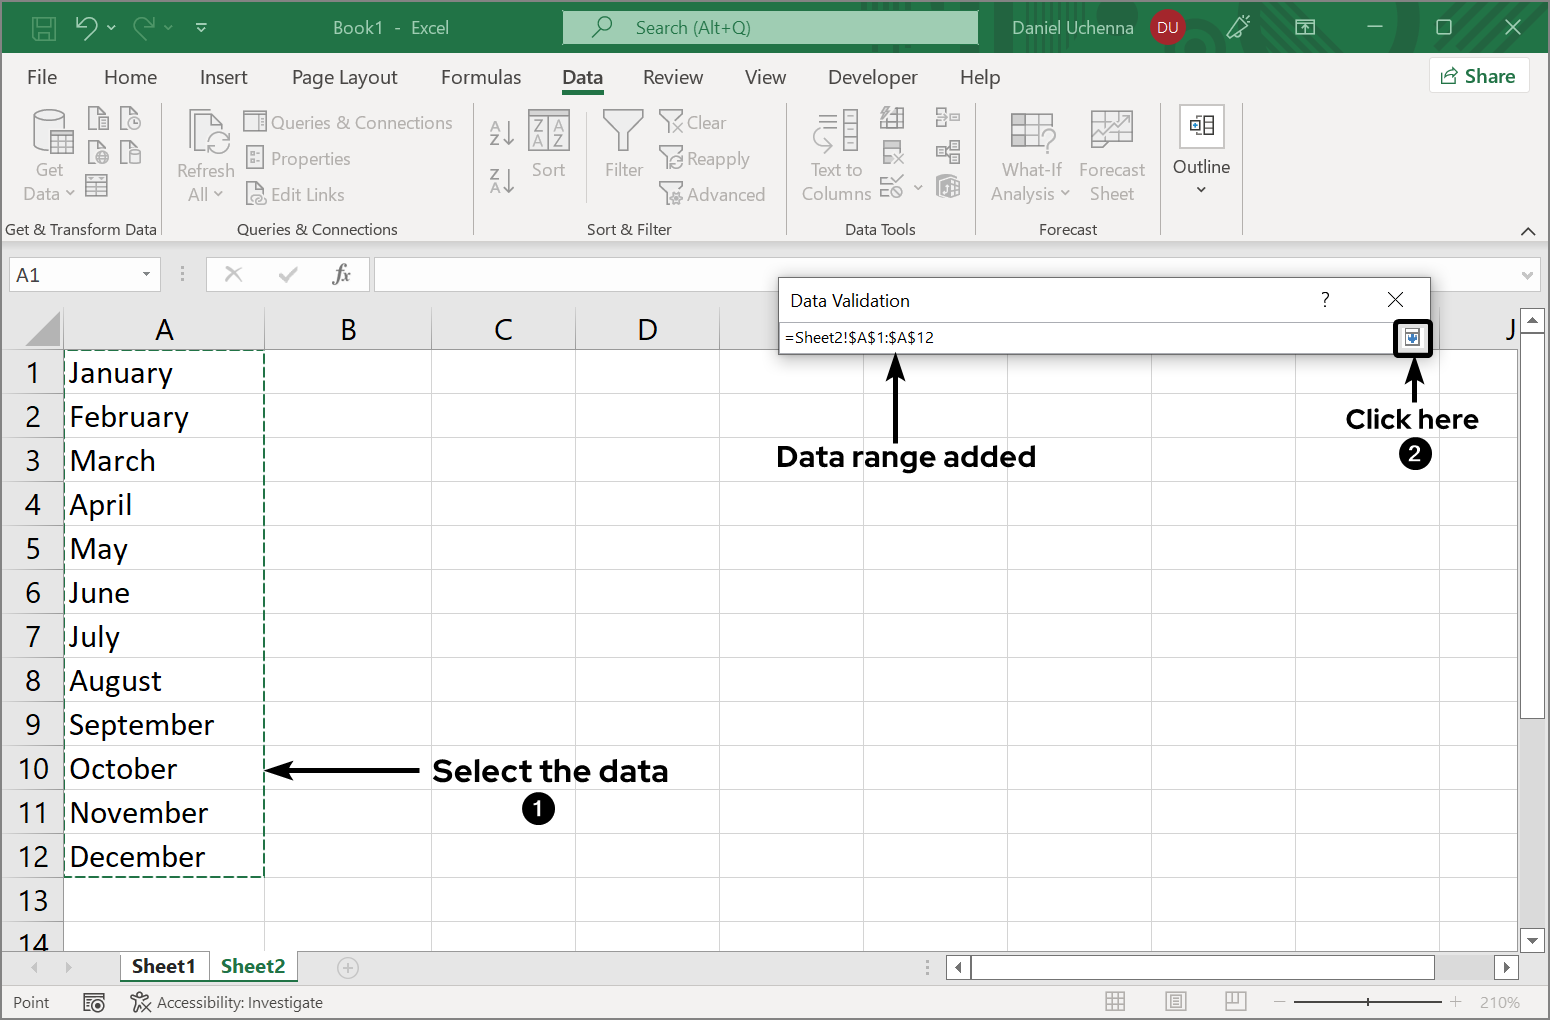Image resolution: width=1550 pixels, height=1020 pixels.
Task: Open the Name Box dropdown
Action: click(x=144, y=274)
